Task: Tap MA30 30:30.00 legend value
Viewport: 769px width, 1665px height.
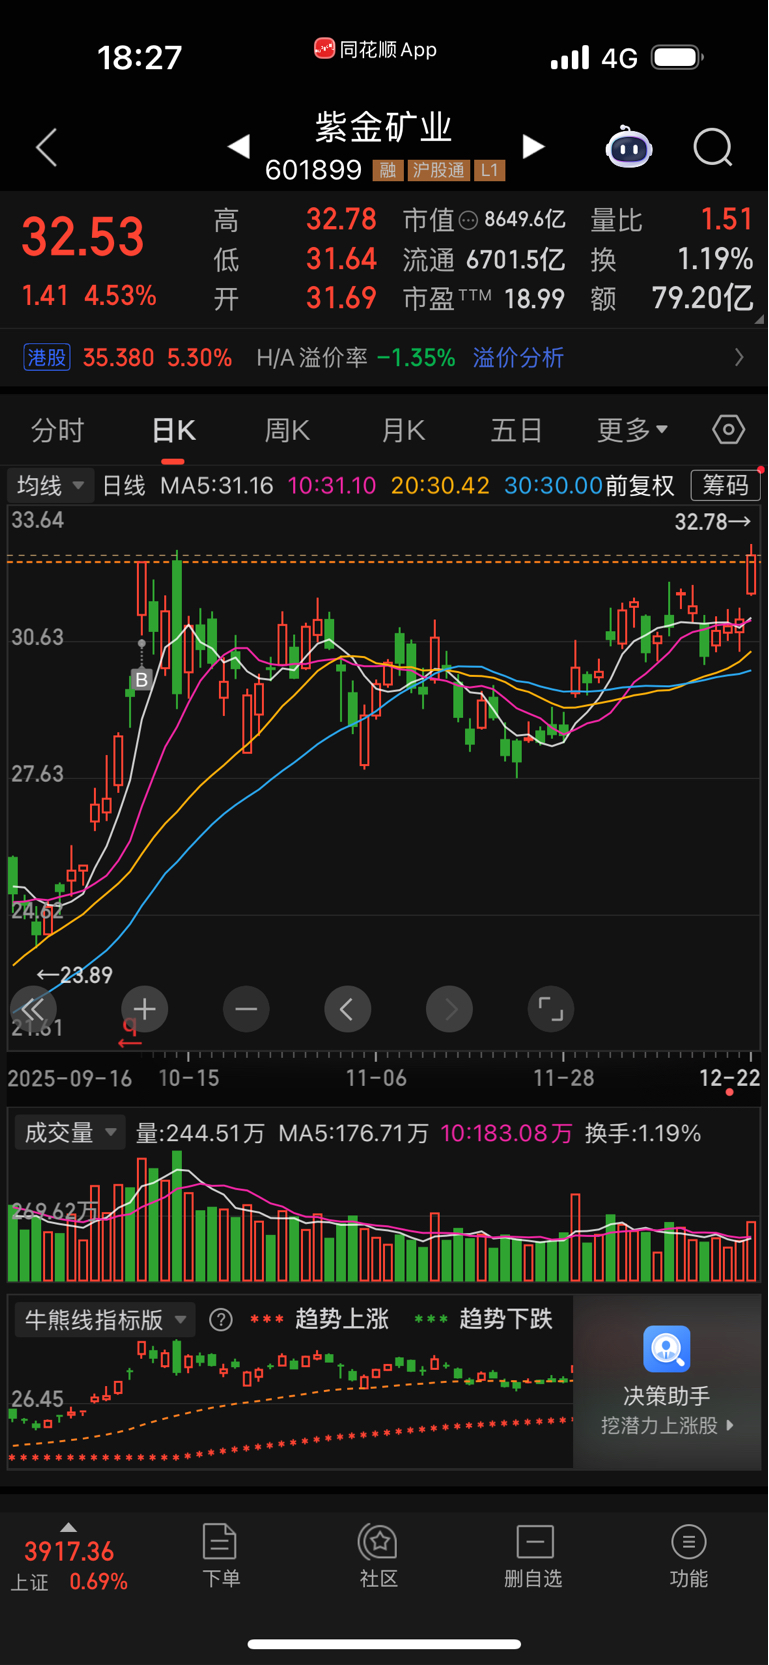Action: pos(553,486)
